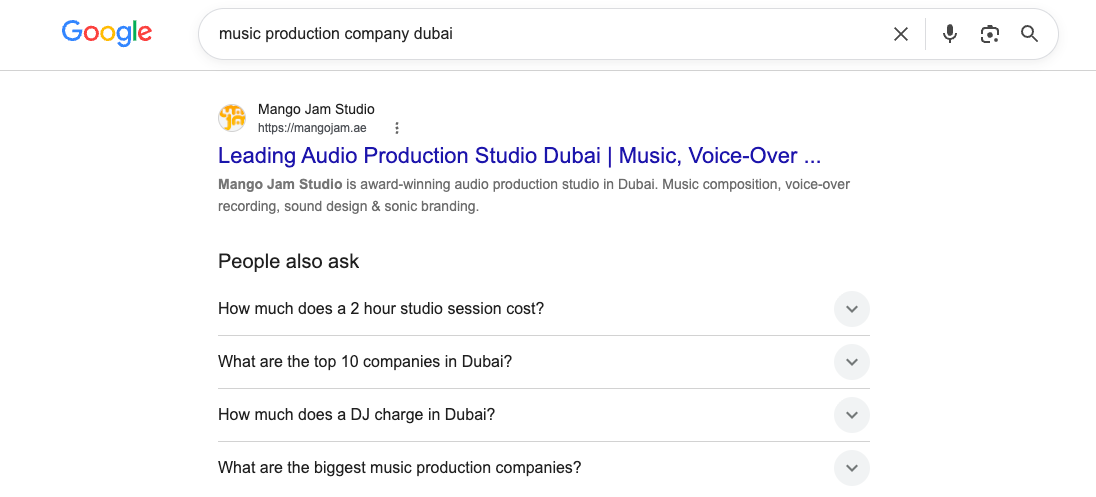The height and width of the screenshot is (497, 1096).
Task: Click the Mango Jam Studio result description snippet
Action: coord(534,196)
